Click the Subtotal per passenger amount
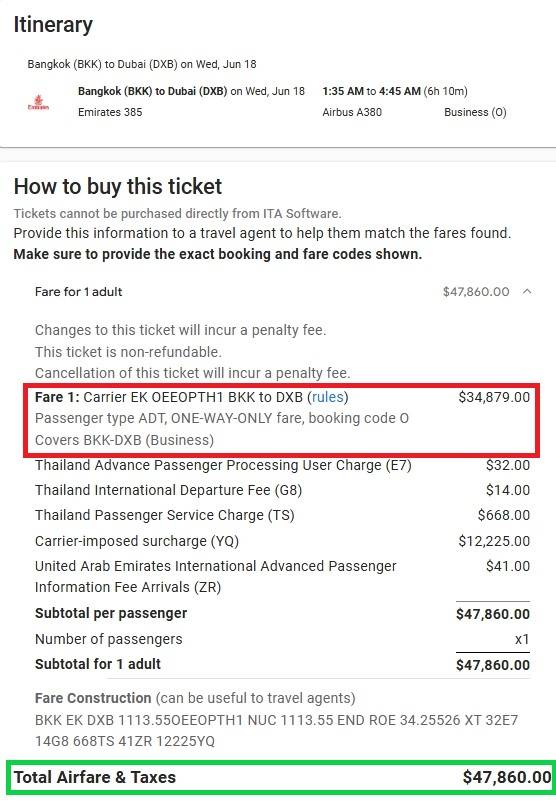Screen dimensions: 556x802 coord(493,614)
